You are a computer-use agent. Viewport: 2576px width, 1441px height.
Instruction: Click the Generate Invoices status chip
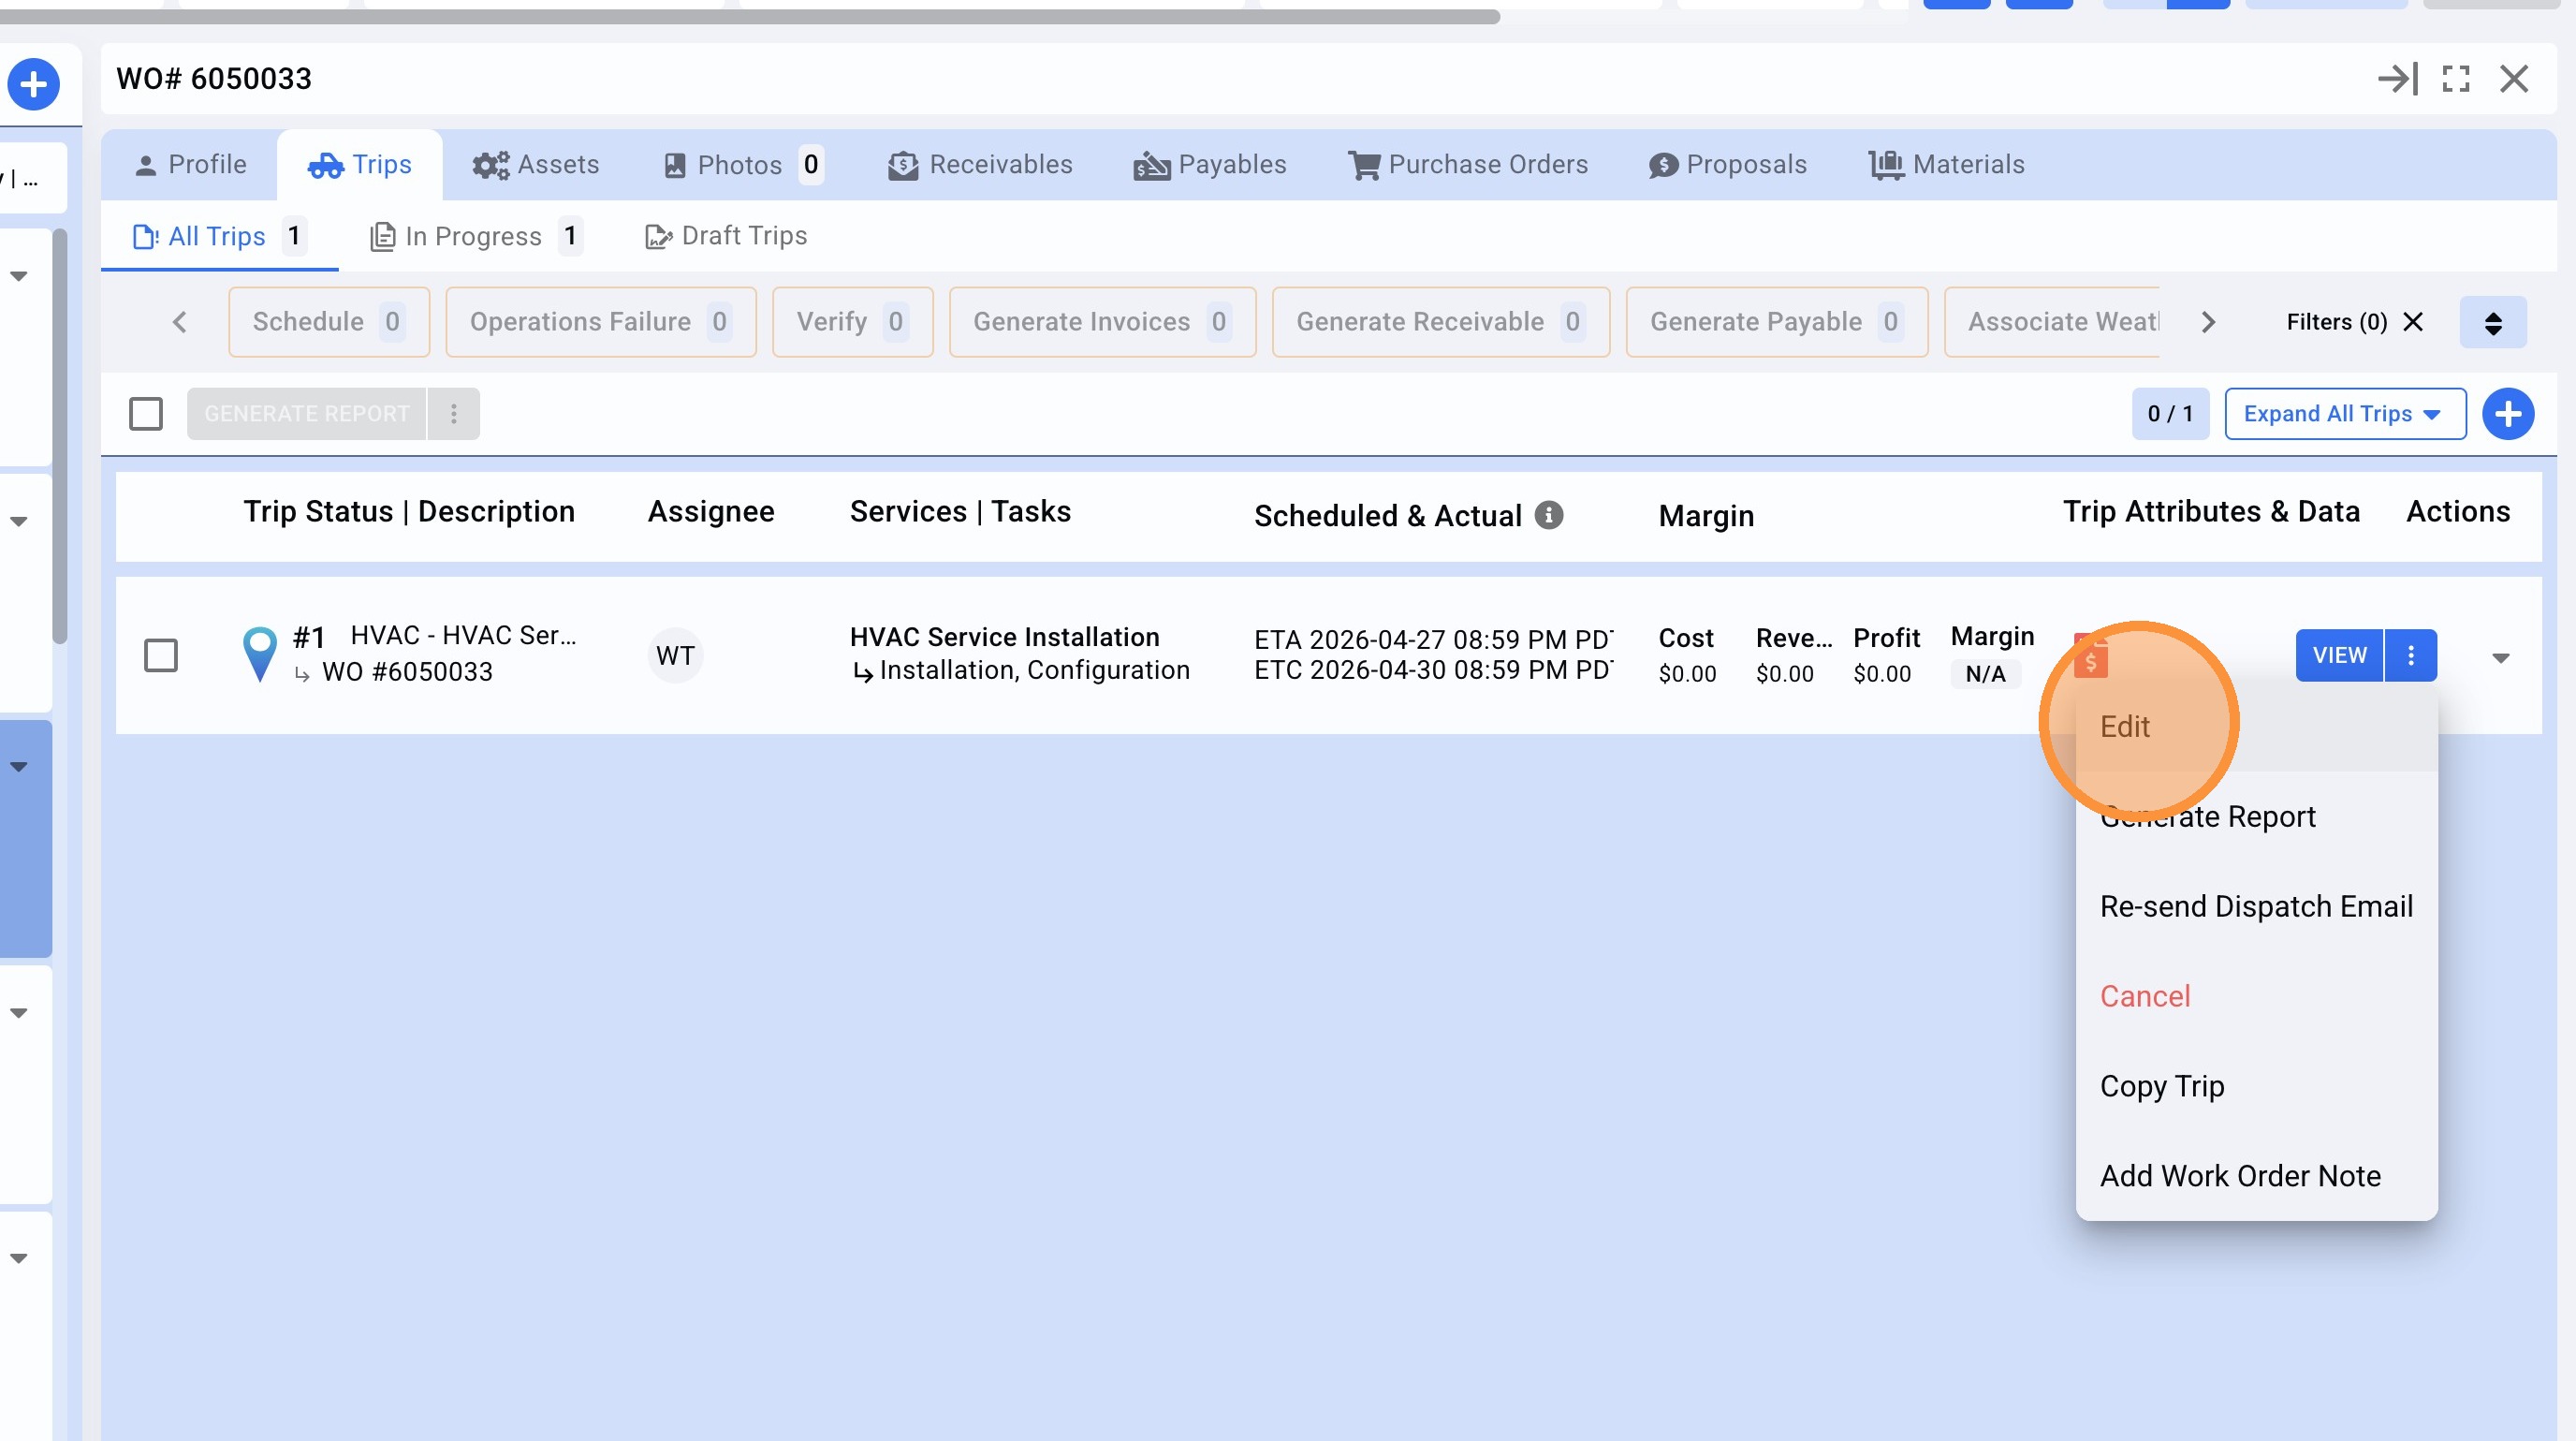[1101, 322]
